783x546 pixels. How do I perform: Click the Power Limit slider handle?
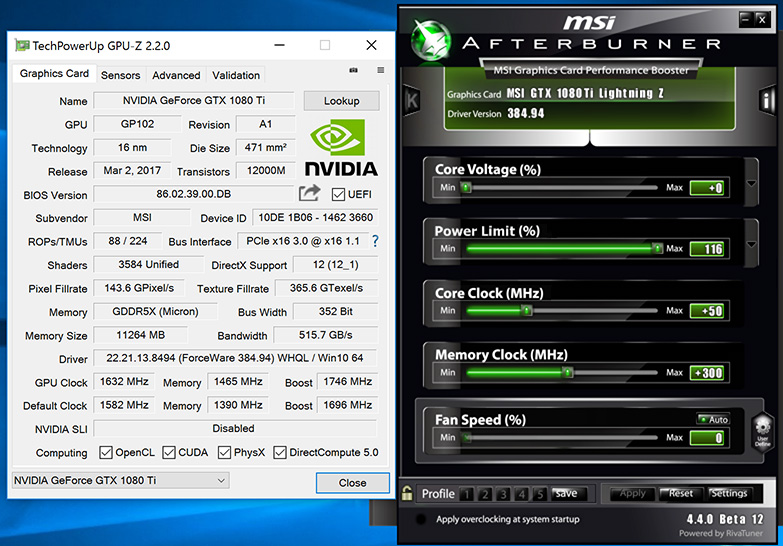(x=658, y=248)
